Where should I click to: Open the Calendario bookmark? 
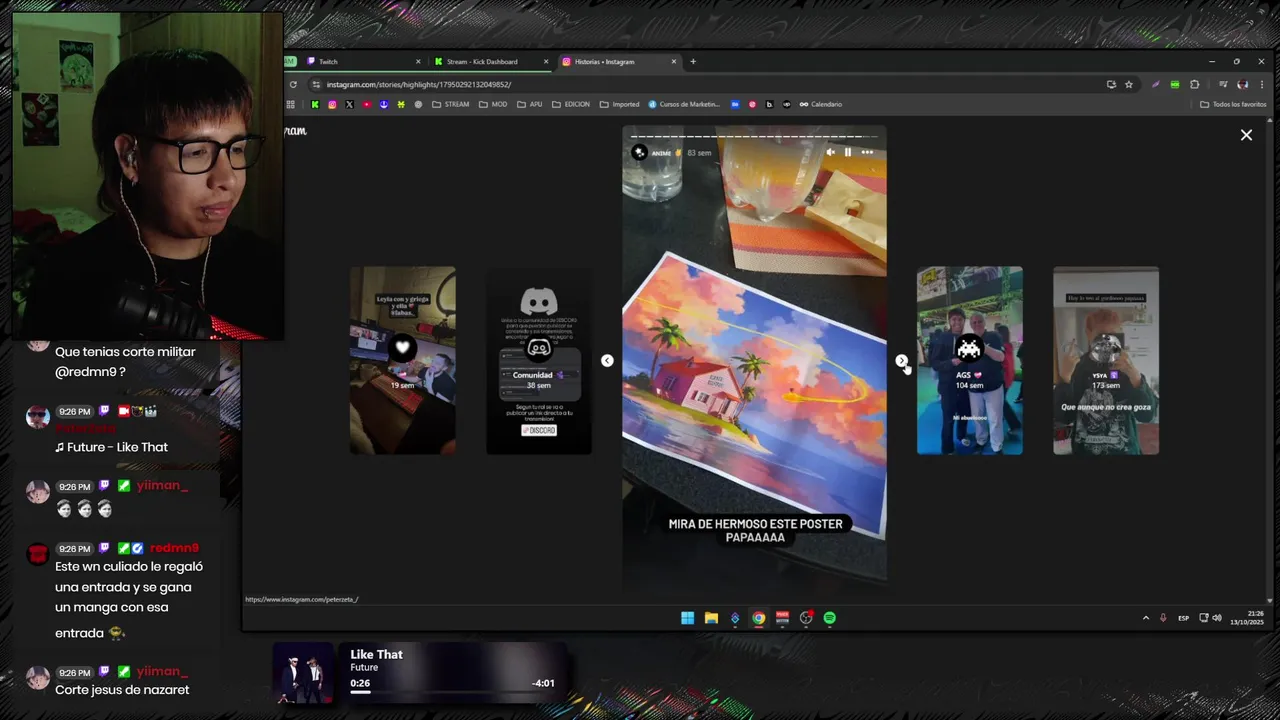tap(821, 104)
